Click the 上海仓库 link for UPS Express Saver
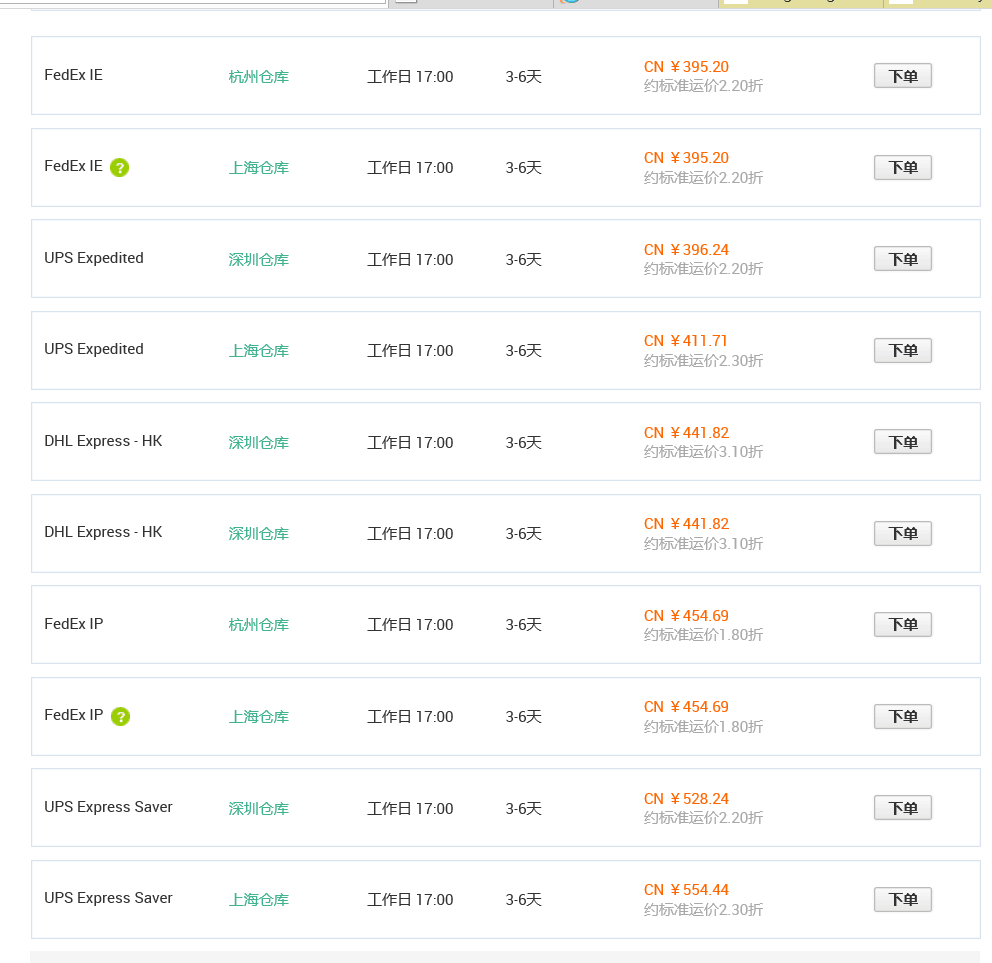The height and width of the screenshot is (963, 992). [258, 900]
